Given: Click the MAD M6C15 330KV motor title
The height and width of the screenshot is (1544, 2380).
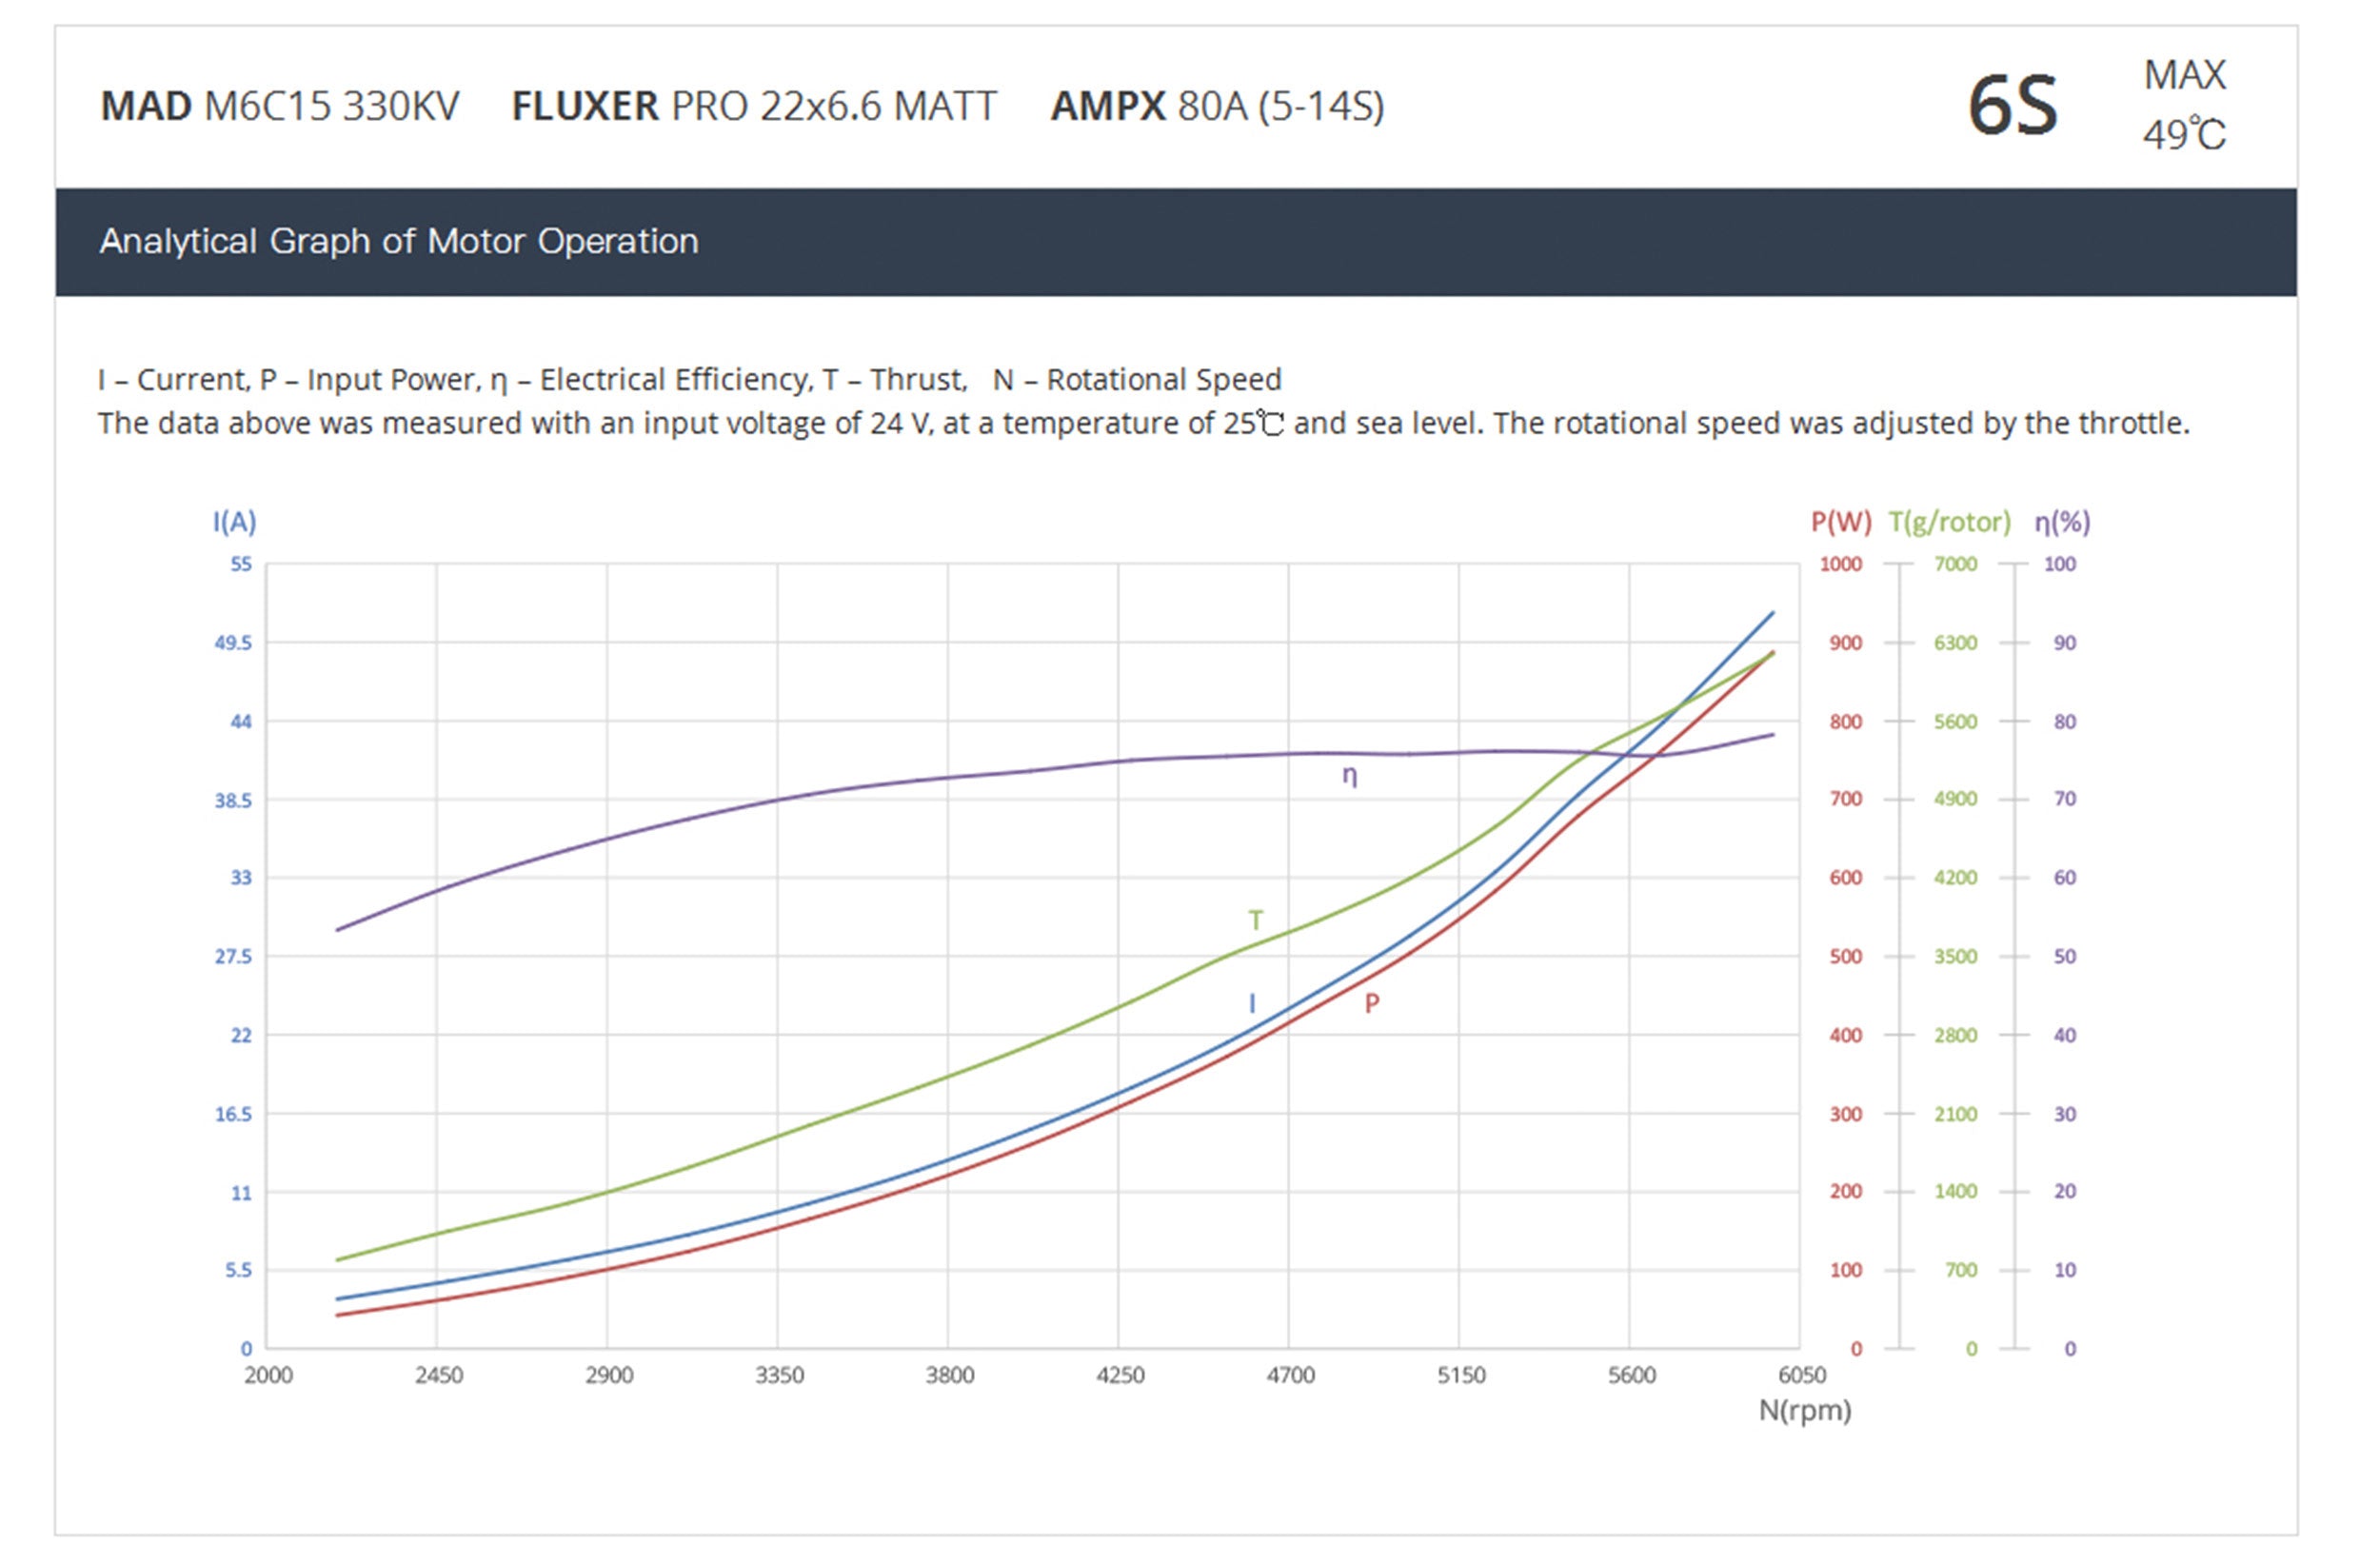Looking at the screenshot, I should click(279, 106).
